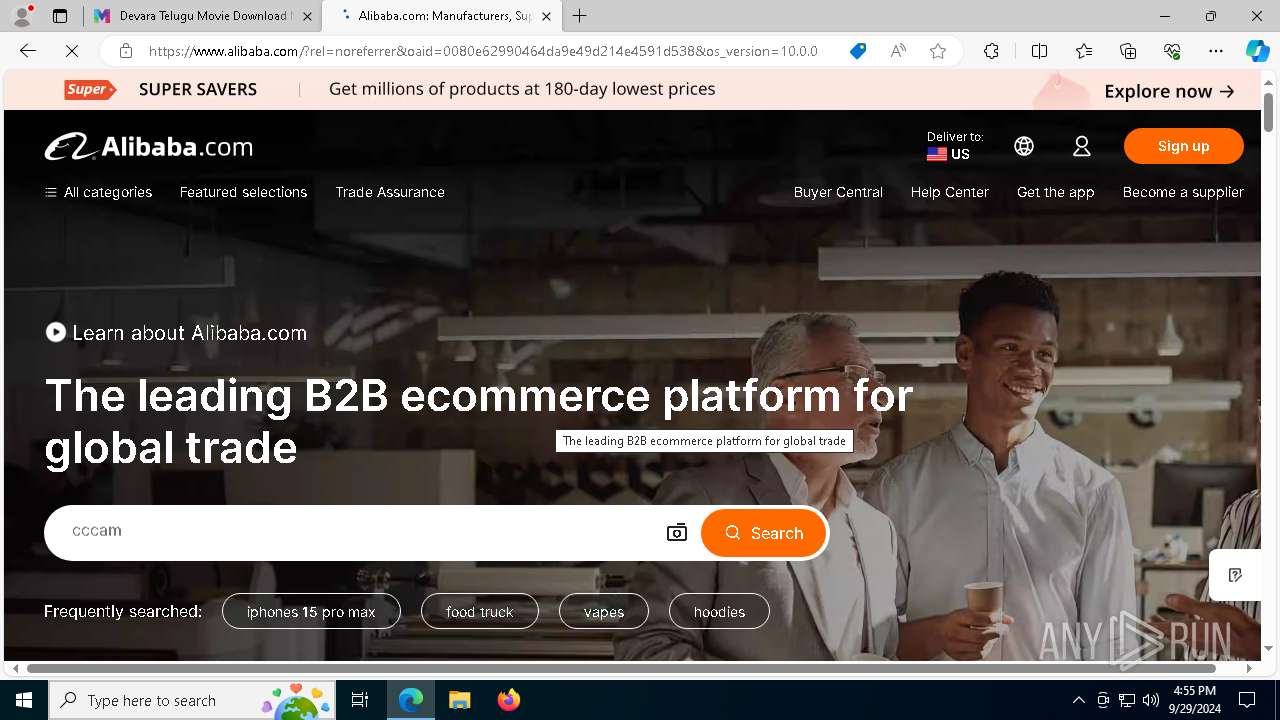Click the orange Search button
Viewport: 1280px width, 720px height.
(764, 533)
